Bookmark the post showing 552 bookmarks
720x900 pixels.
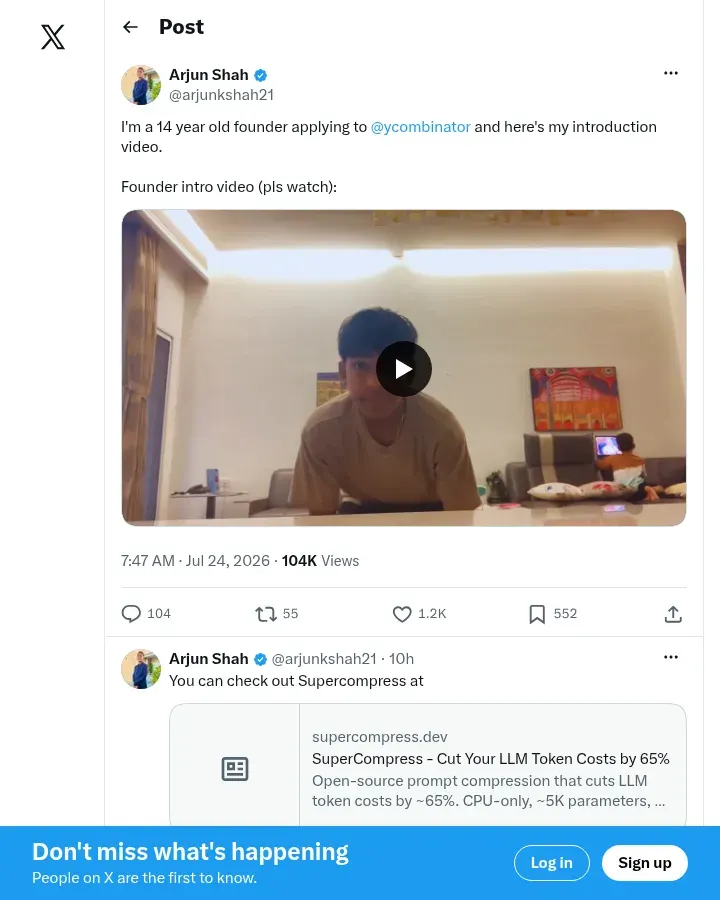pyautogui.click(x=537, y=614)
